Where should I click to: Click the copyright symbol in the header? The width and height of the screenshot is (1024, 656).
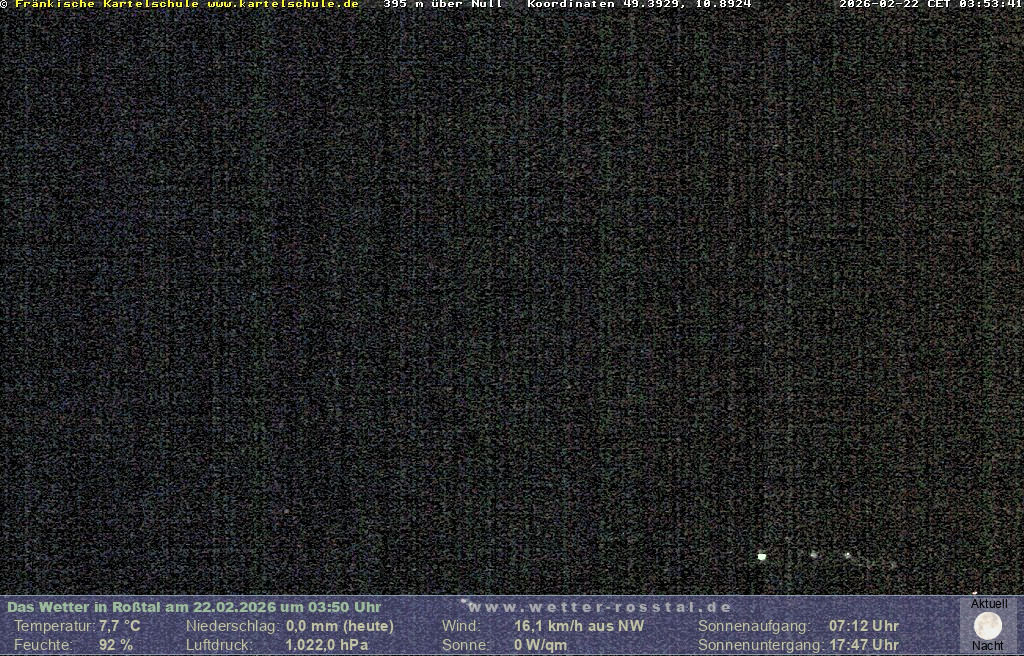(4, 5)
